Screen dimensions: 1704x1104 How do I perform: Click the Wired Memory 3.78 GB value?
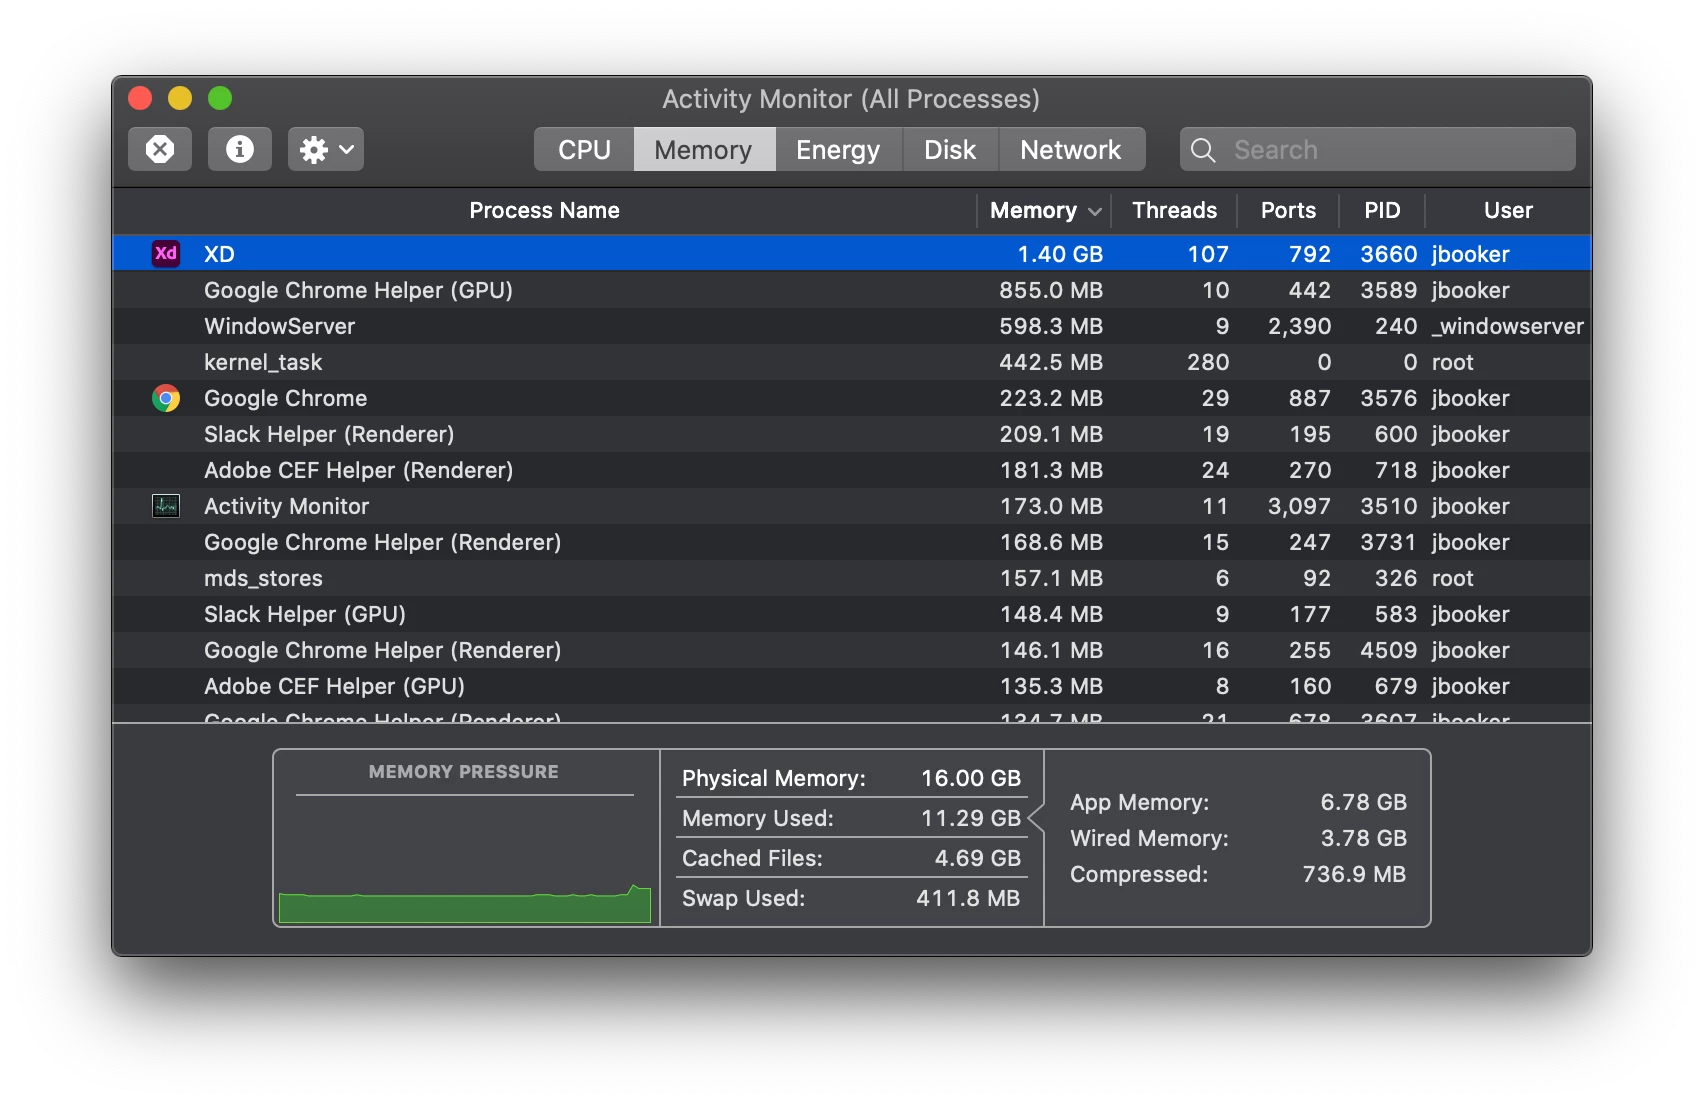[1364, 838]
